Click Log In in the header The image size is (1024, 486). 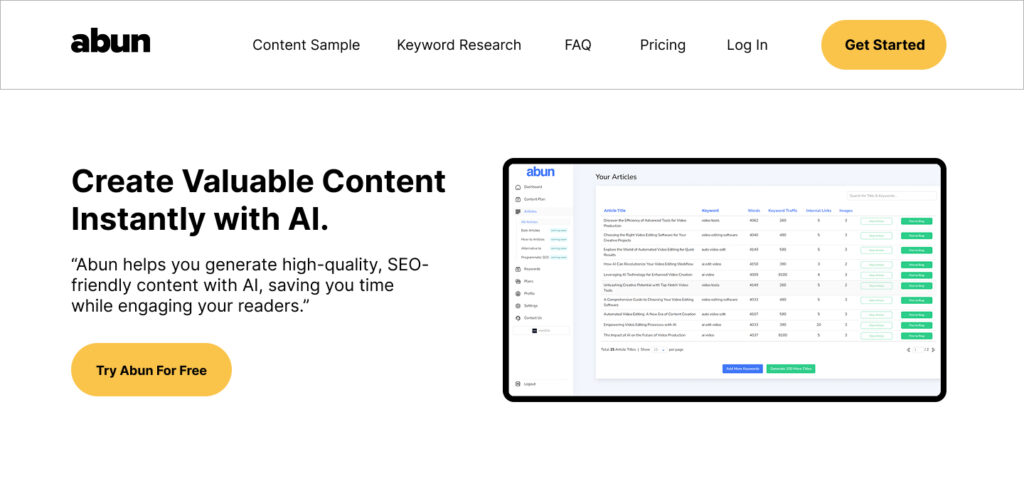pos(747,45)
